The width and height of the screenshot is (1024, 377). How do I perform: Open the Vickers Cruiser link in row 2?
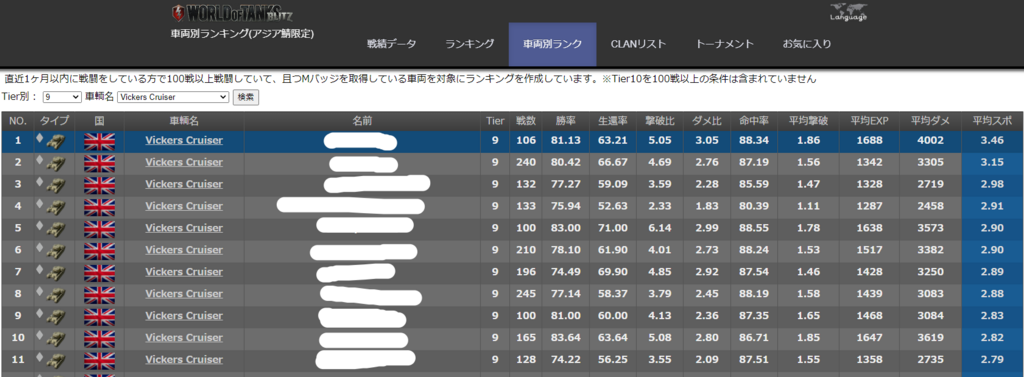184,162
